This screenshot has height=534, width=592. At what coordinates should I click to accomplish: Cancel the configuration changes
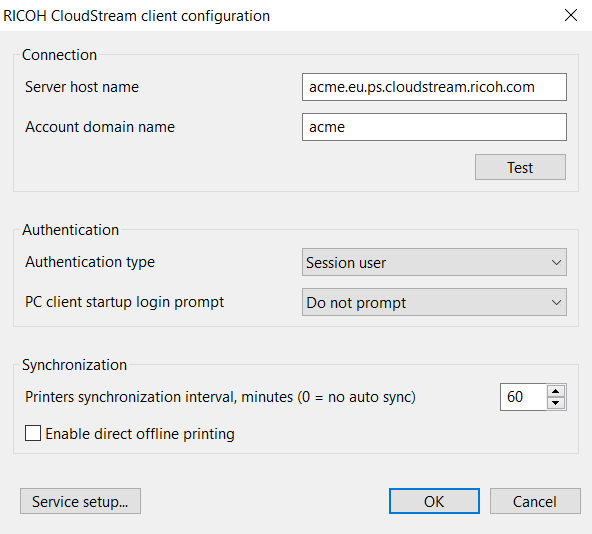[x=535, y=501]
